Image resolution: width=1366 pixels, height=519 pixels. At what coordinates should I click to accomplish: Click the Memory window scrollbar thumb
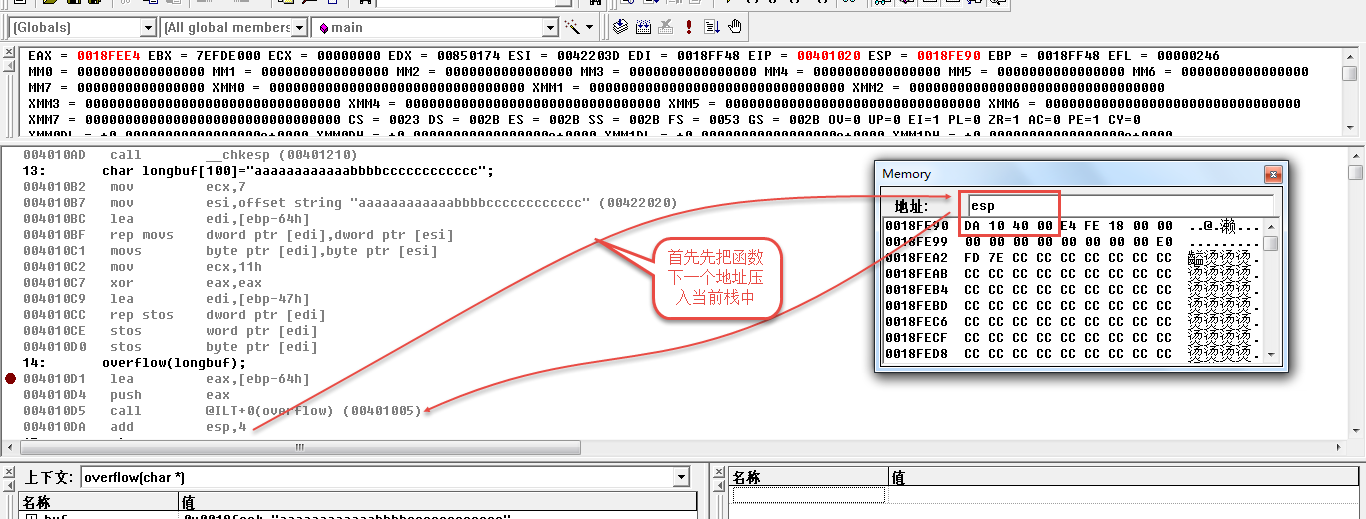1271,243
